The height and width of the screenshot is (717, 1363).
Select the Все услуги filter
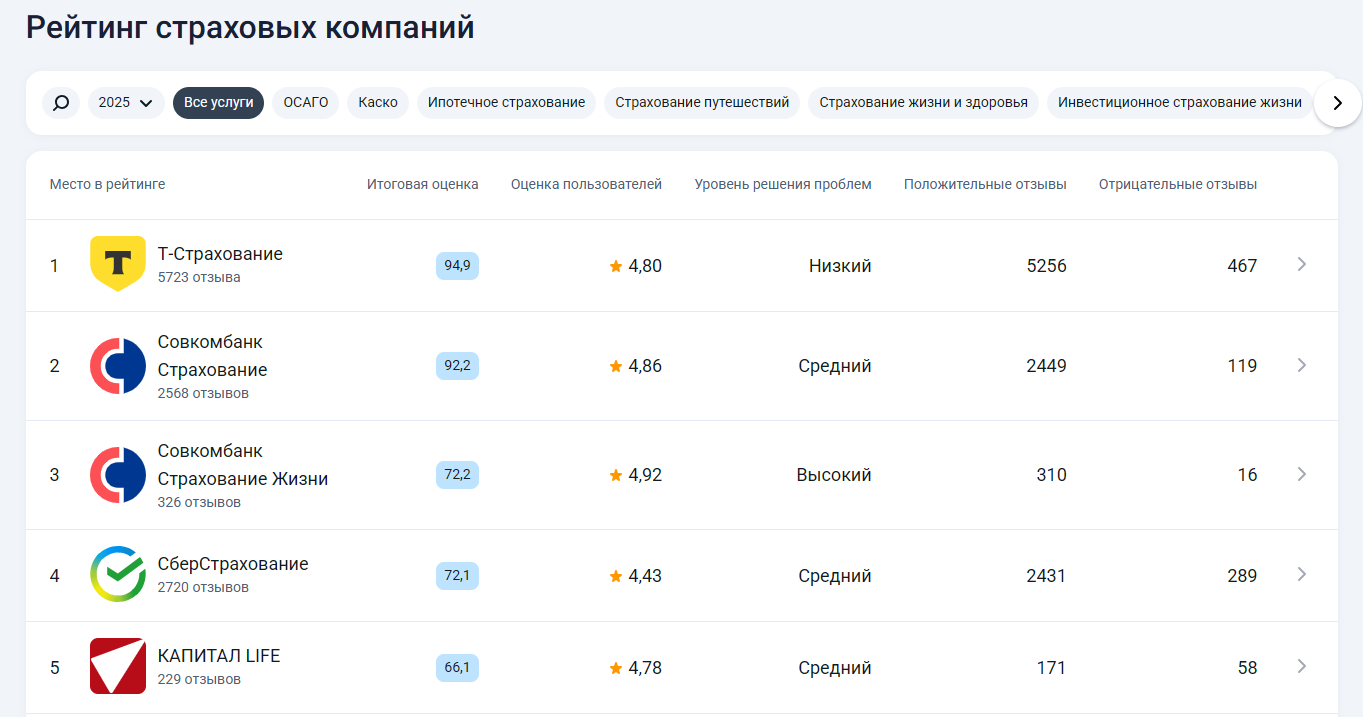point(218,102)
